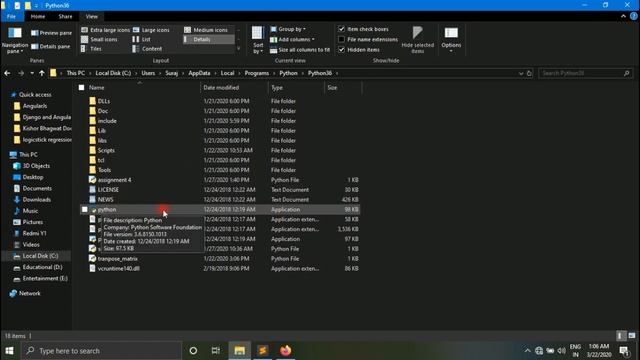Viewport: 640px width, 360px height.
Task: Open Firefox from the taskbar
Action: [x=285, y=350]
